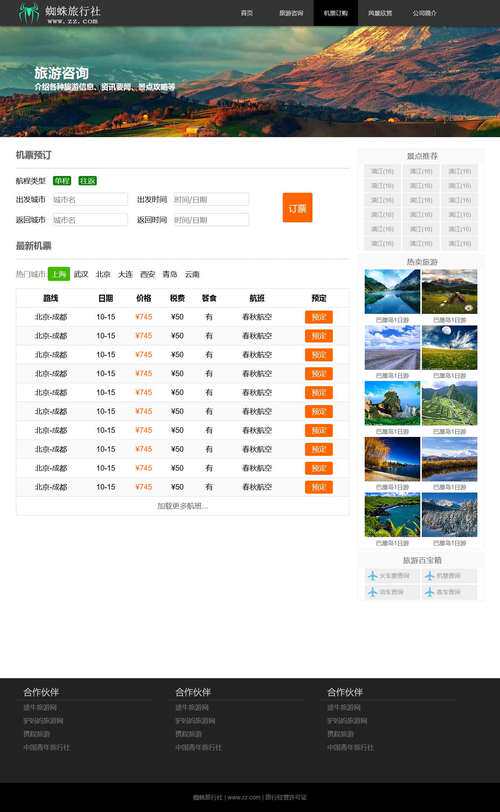Click the 旅游百宝箱 sidebar heading
The width and height of the screenshot is (500, 812).
(x=422, y=560)
